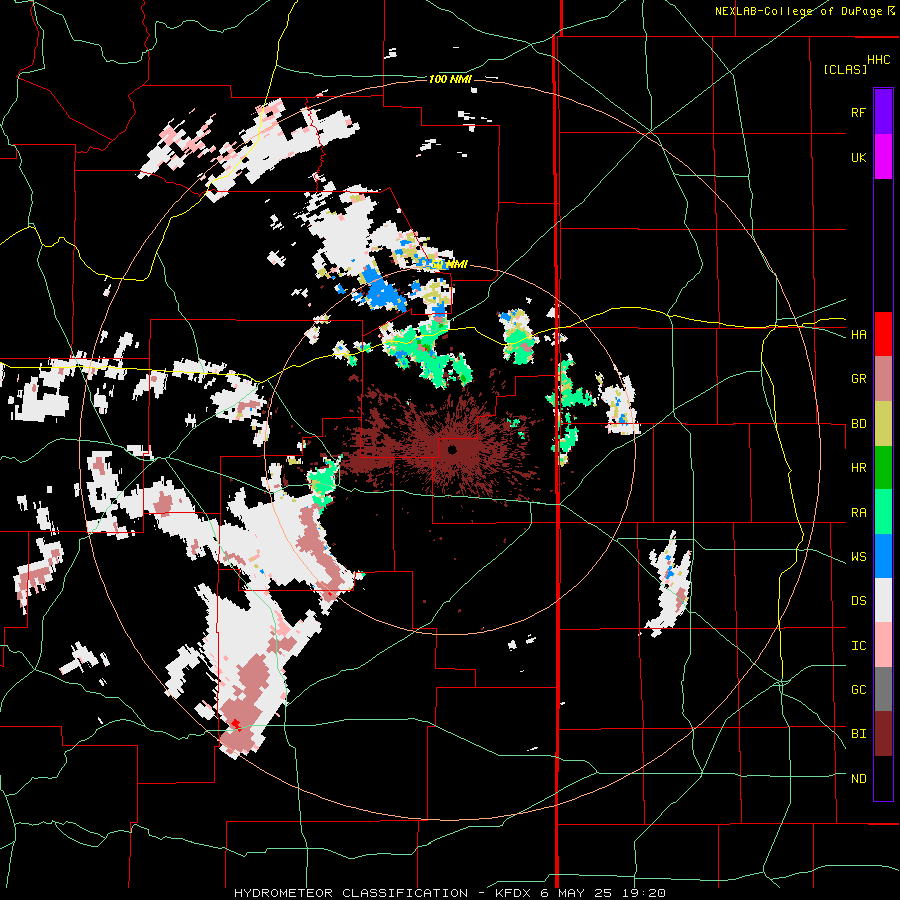
Task: Click the 50 NMI range ring label
Action: click(x=448, y=264)
